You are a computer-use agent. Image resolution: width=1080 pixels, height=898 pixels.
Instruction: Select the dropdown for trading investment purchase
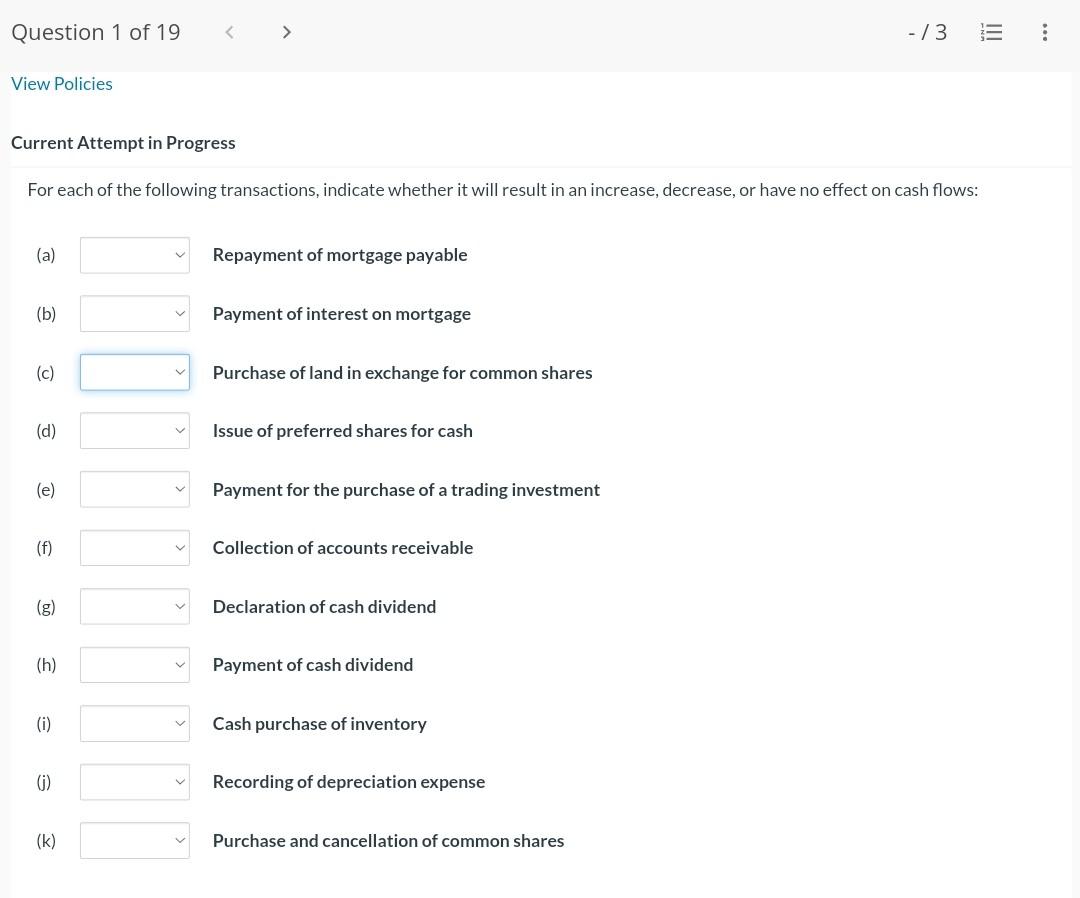(134, 489)
